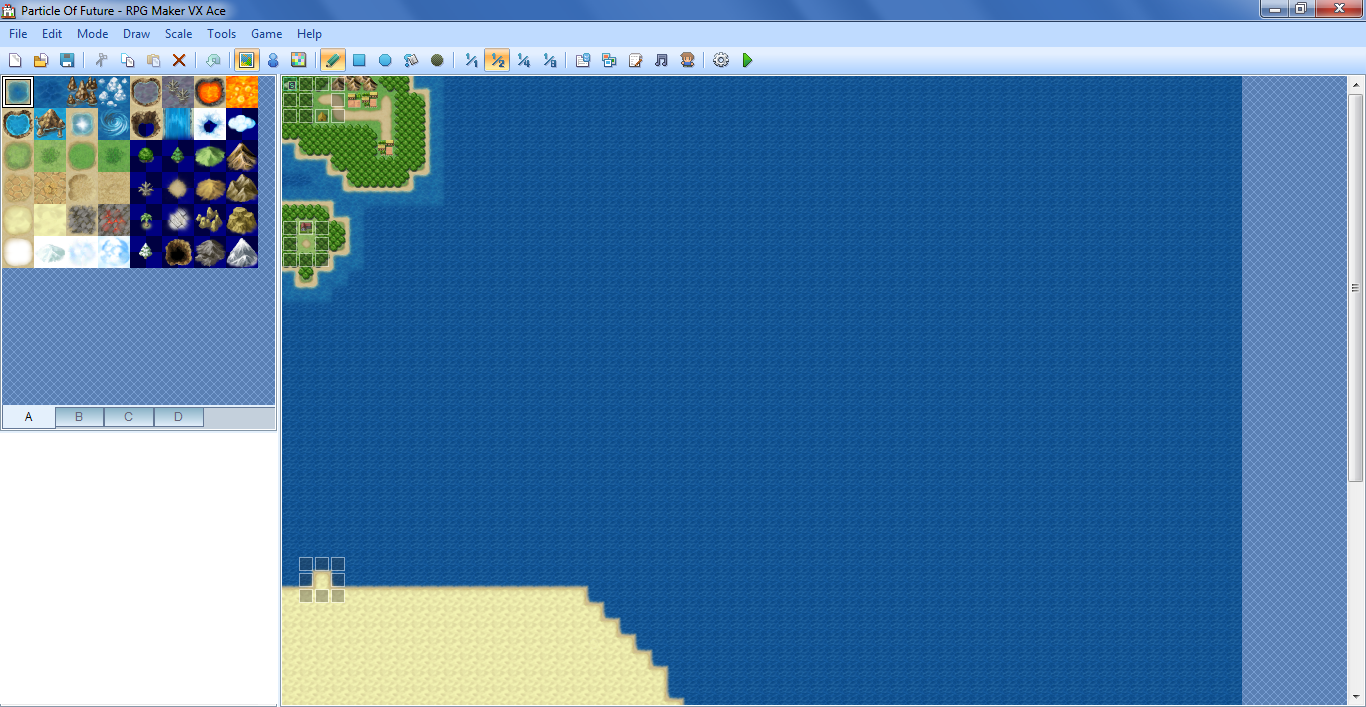Image resolution: width=1366 pixels, height=707 pixels.
Task: Select the Cut scissors icon
Action: point(101,60)
